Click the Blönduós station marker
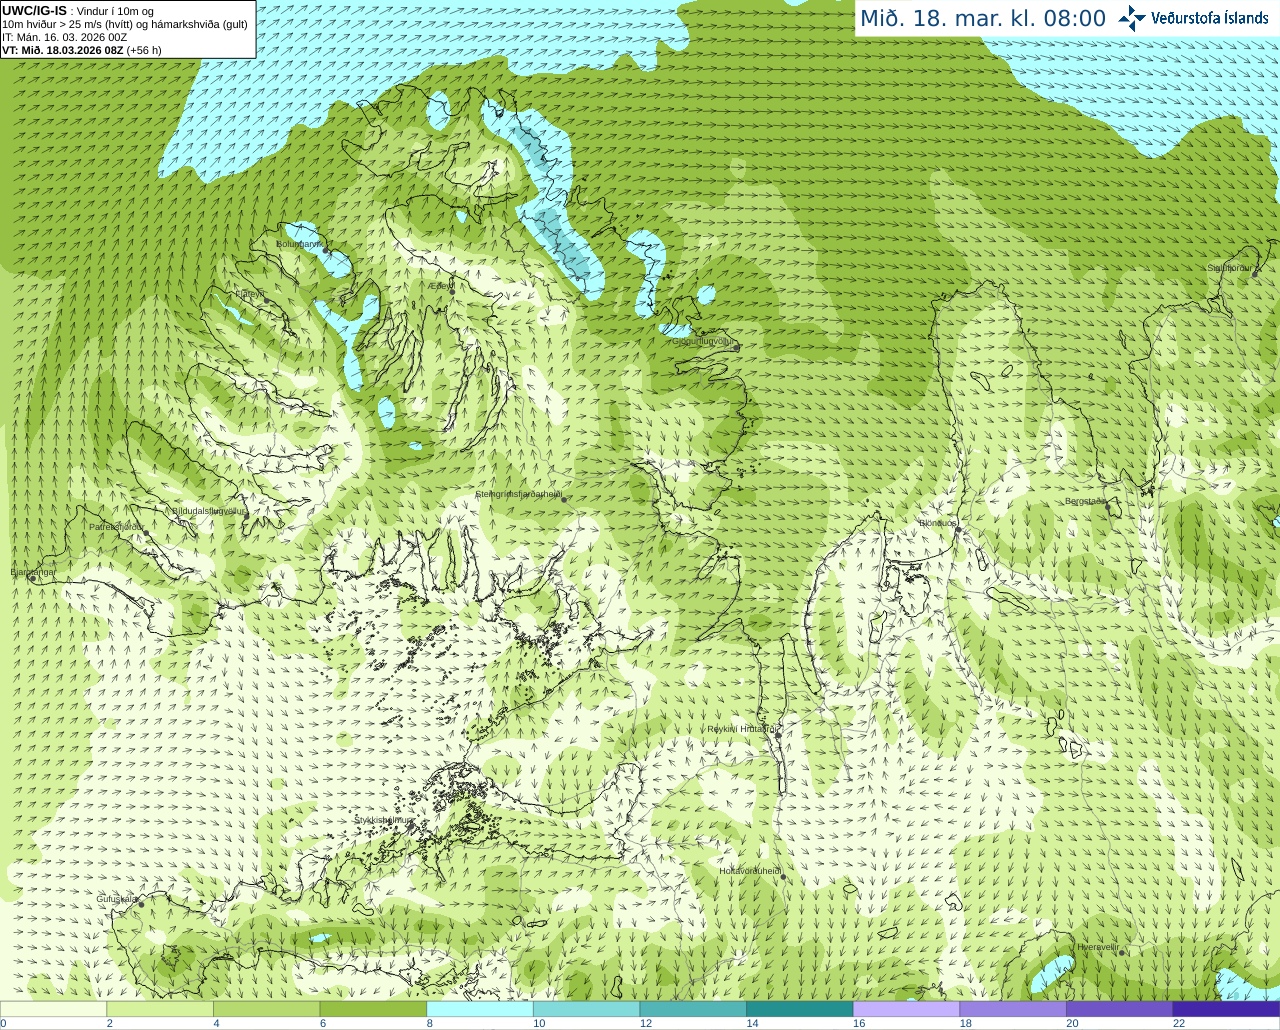Screen dimensions: 1280x1030 (x=957, y=530)
